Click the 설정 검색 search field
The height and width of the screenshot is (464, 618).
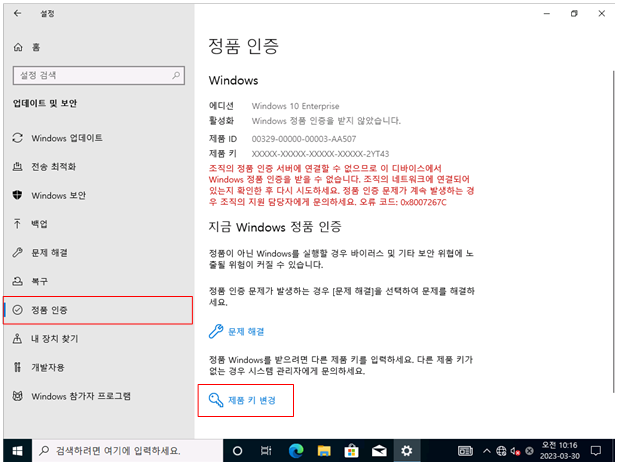click(x=99, y=75)
